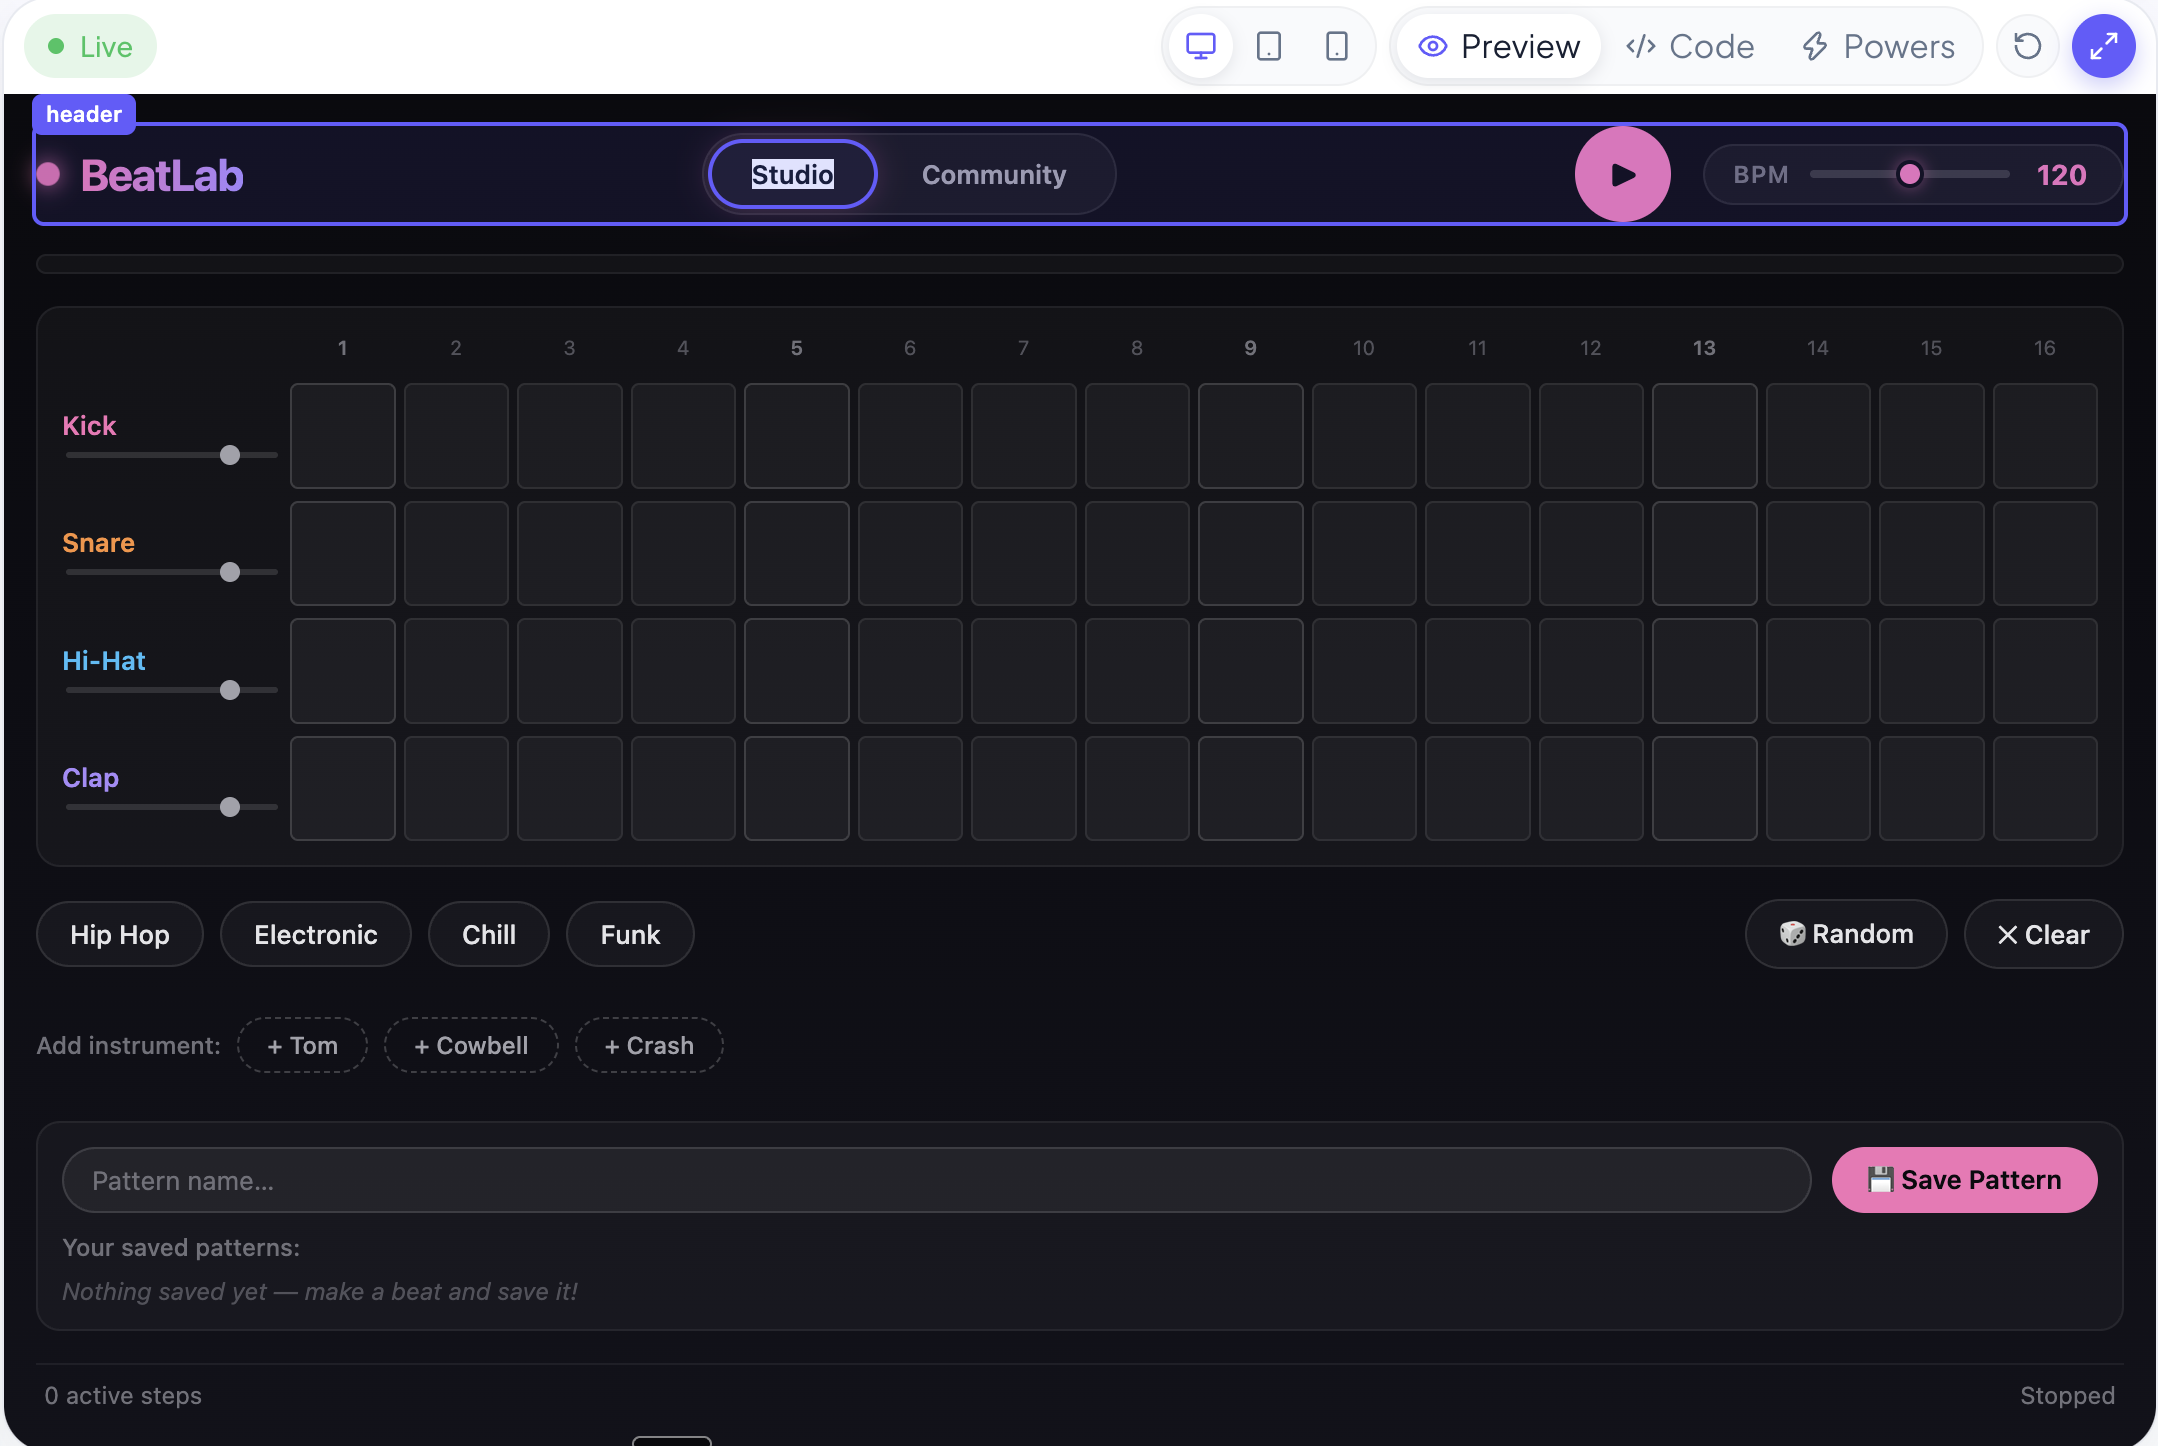Screen dimensions: 2158x1446
Task: Open the Powers tab
Action: coord(1878,46)
